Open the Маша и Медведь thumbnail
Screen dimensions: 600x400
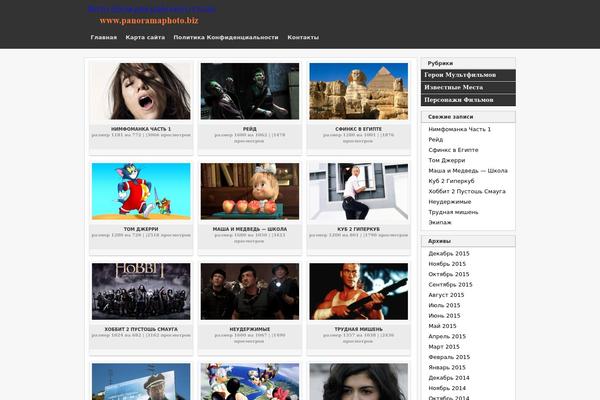point(250,191)
